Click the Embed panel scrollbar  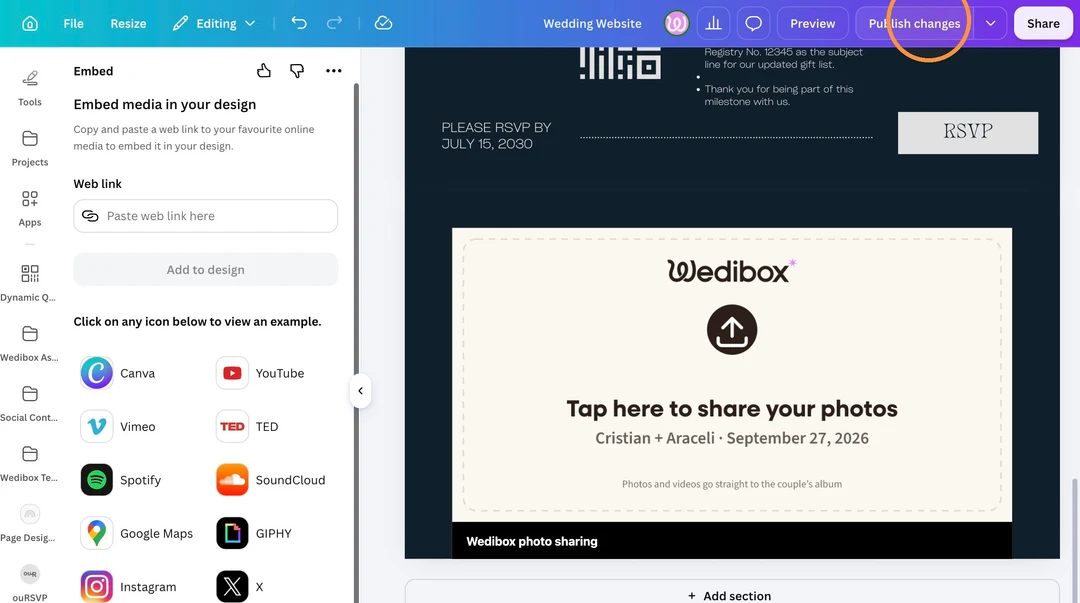tap(356, 343)
